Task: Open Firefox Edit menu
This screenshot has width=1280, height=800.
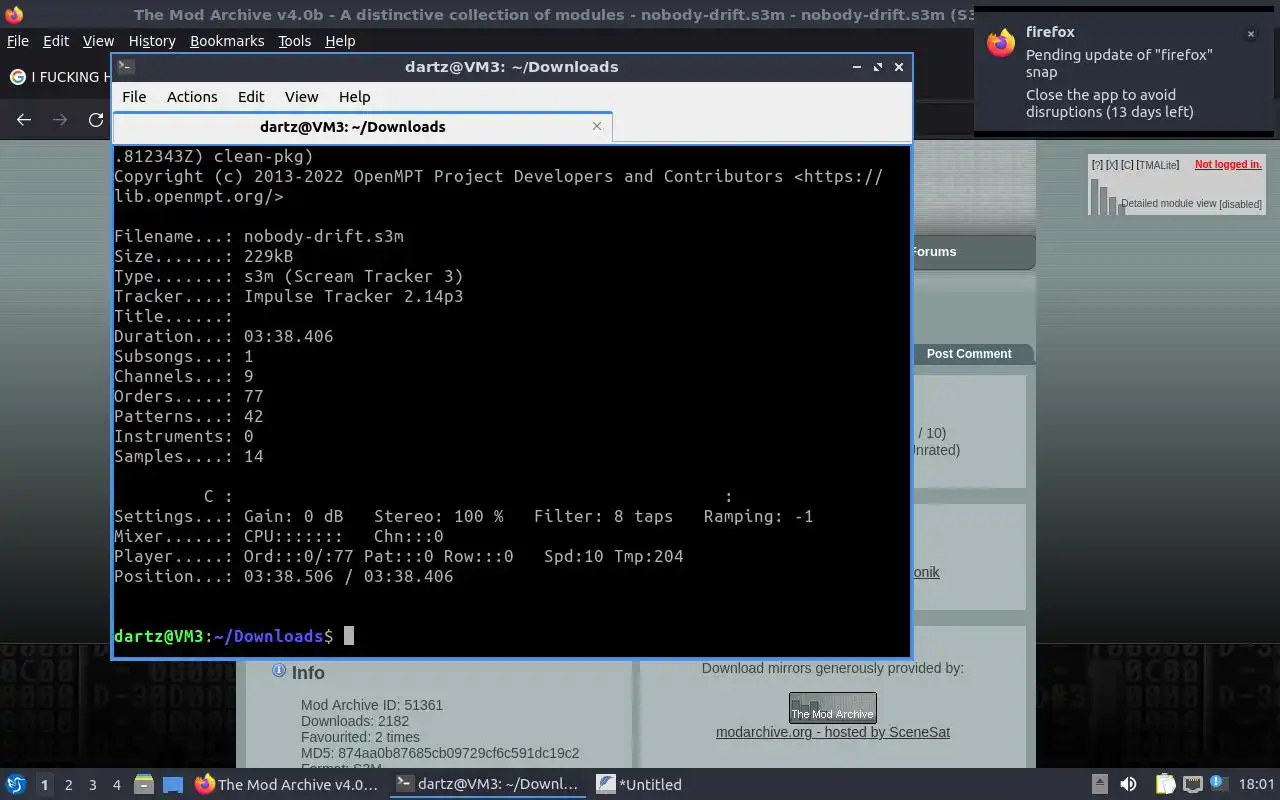Action: click(x=56, y=41)
